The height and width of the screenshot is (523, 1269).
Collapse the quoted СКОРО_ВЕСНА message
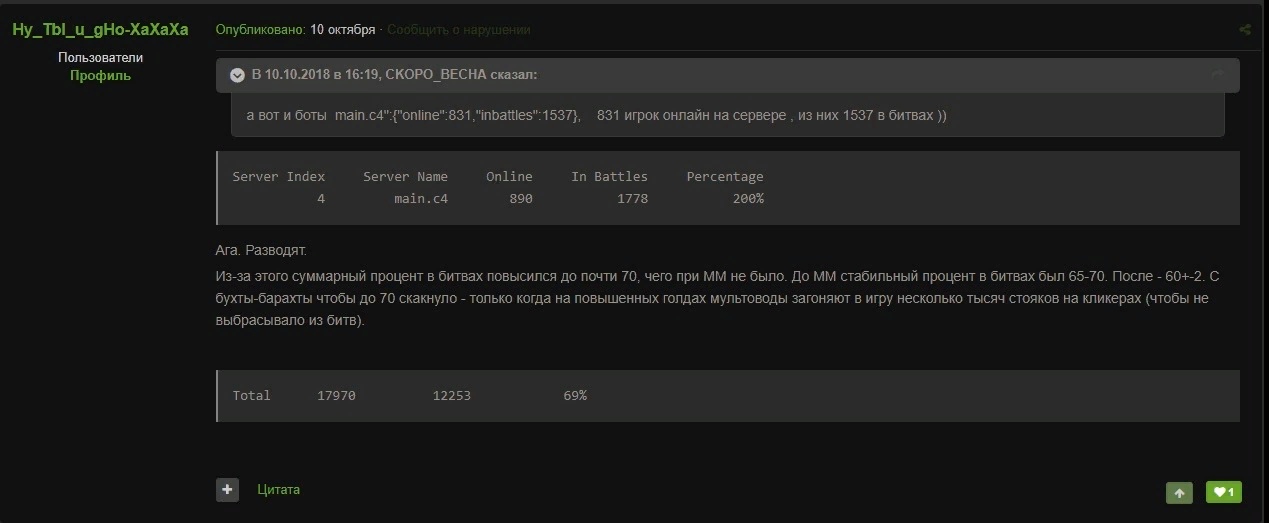pos(237,75)
